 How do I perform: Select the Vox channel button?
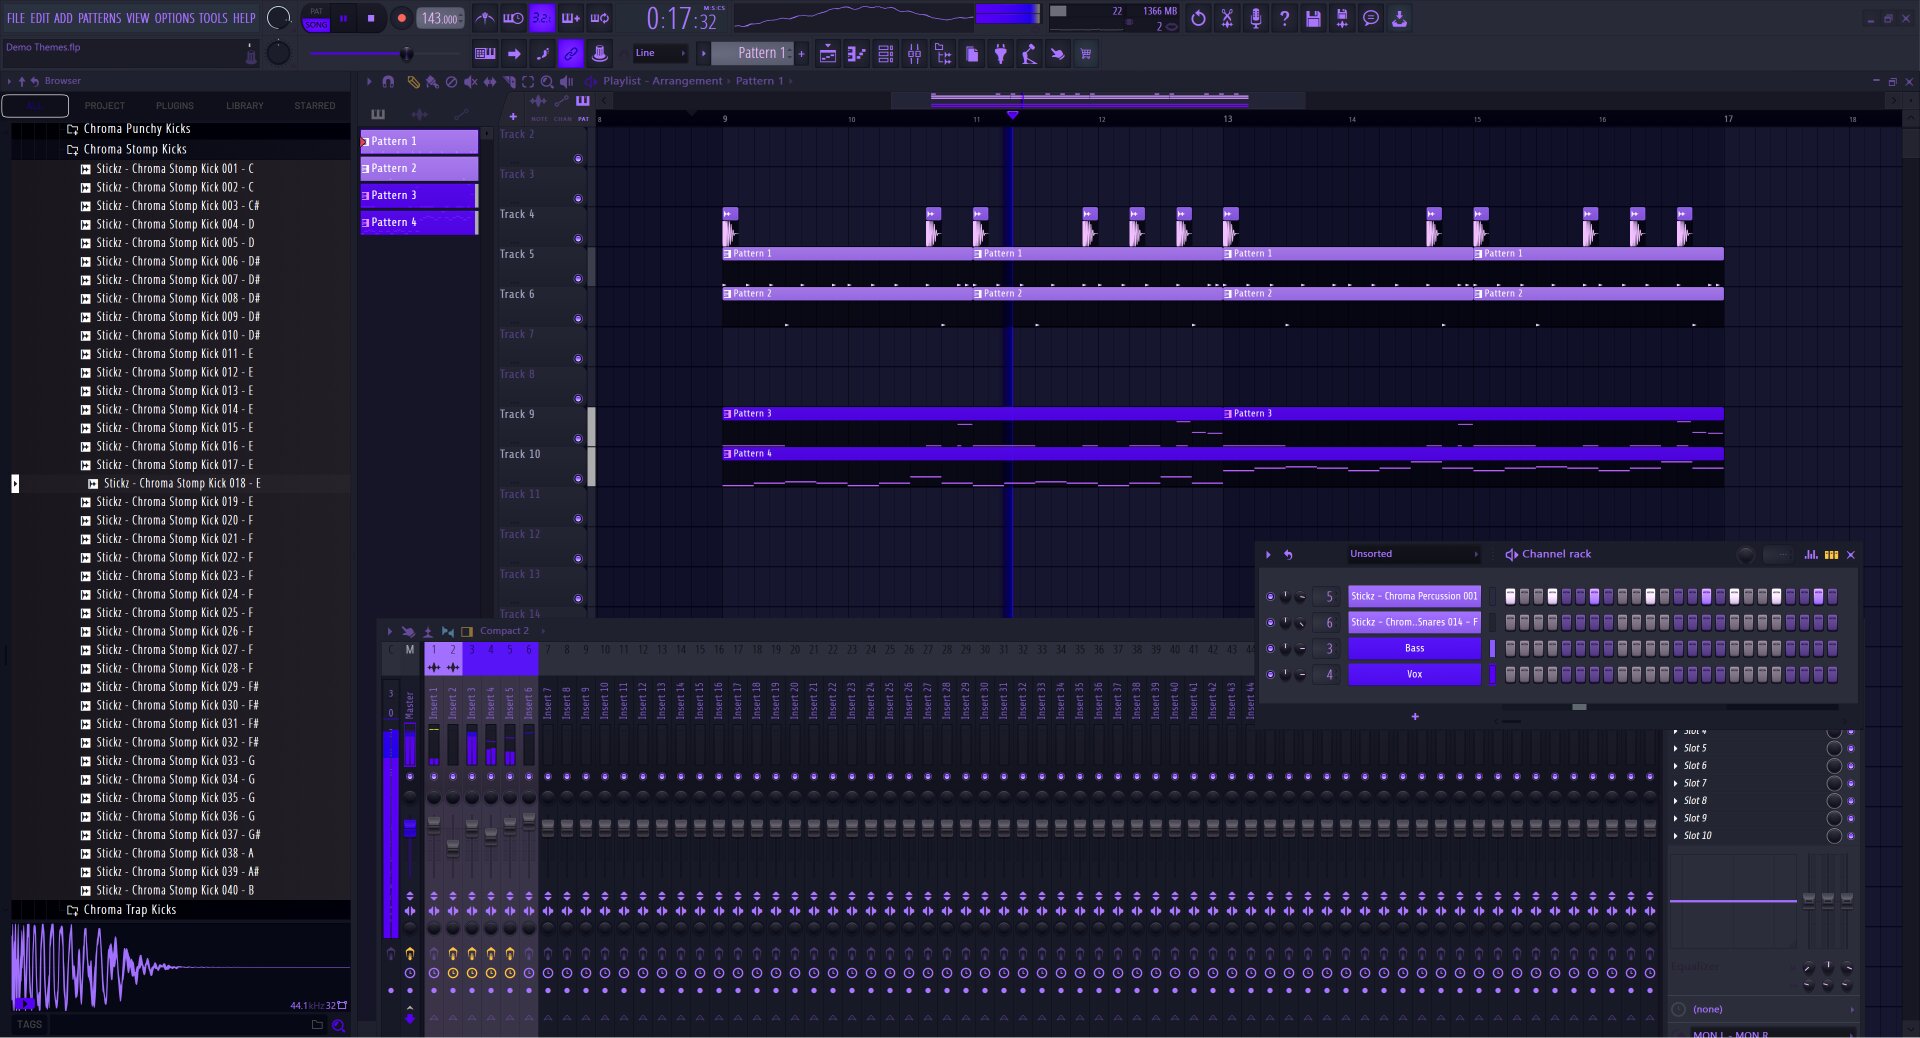[1414, 674]
